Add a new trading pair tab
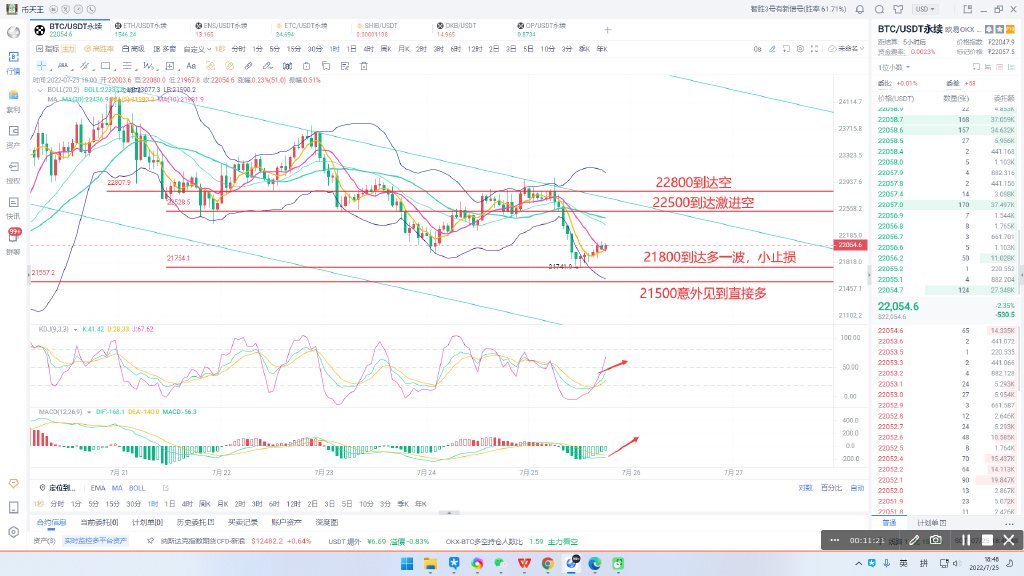This screenshot has width=1024, height=576. (x=607, y=30)
